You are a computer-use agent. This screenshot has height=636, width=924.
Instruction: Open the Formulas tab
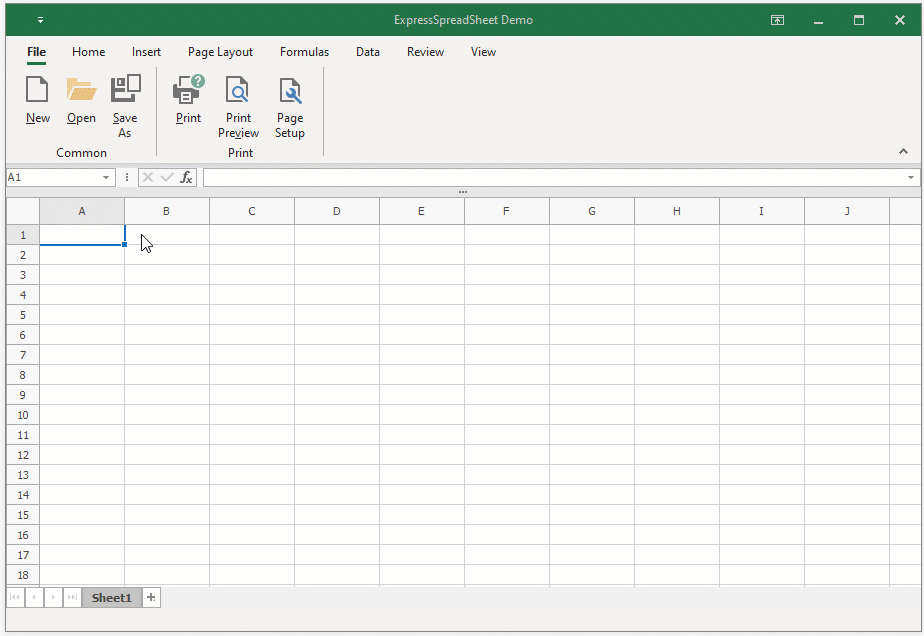click(x=304, y=52)
